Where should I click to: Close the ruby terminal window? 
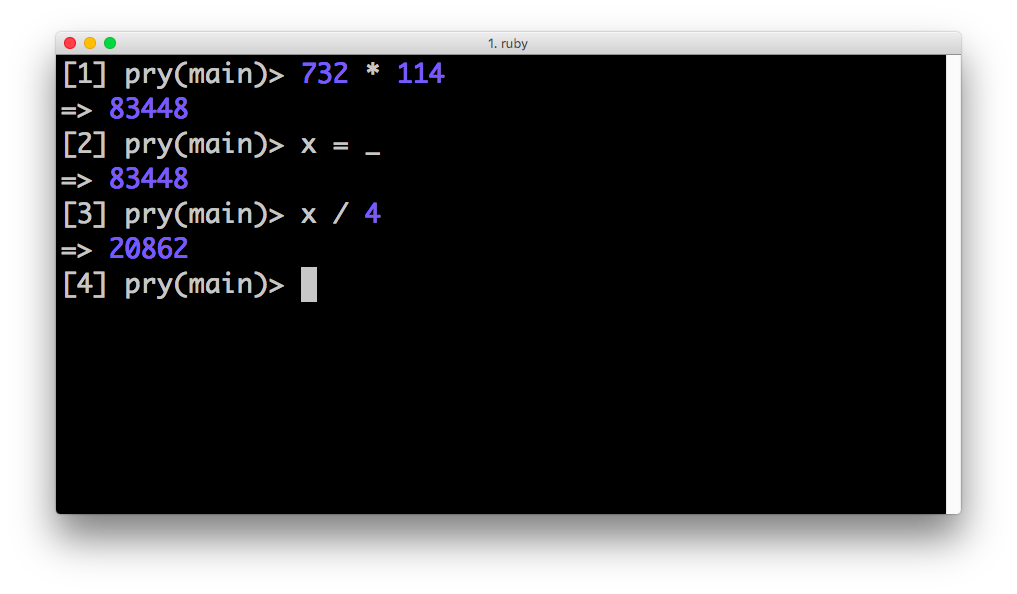70,43
